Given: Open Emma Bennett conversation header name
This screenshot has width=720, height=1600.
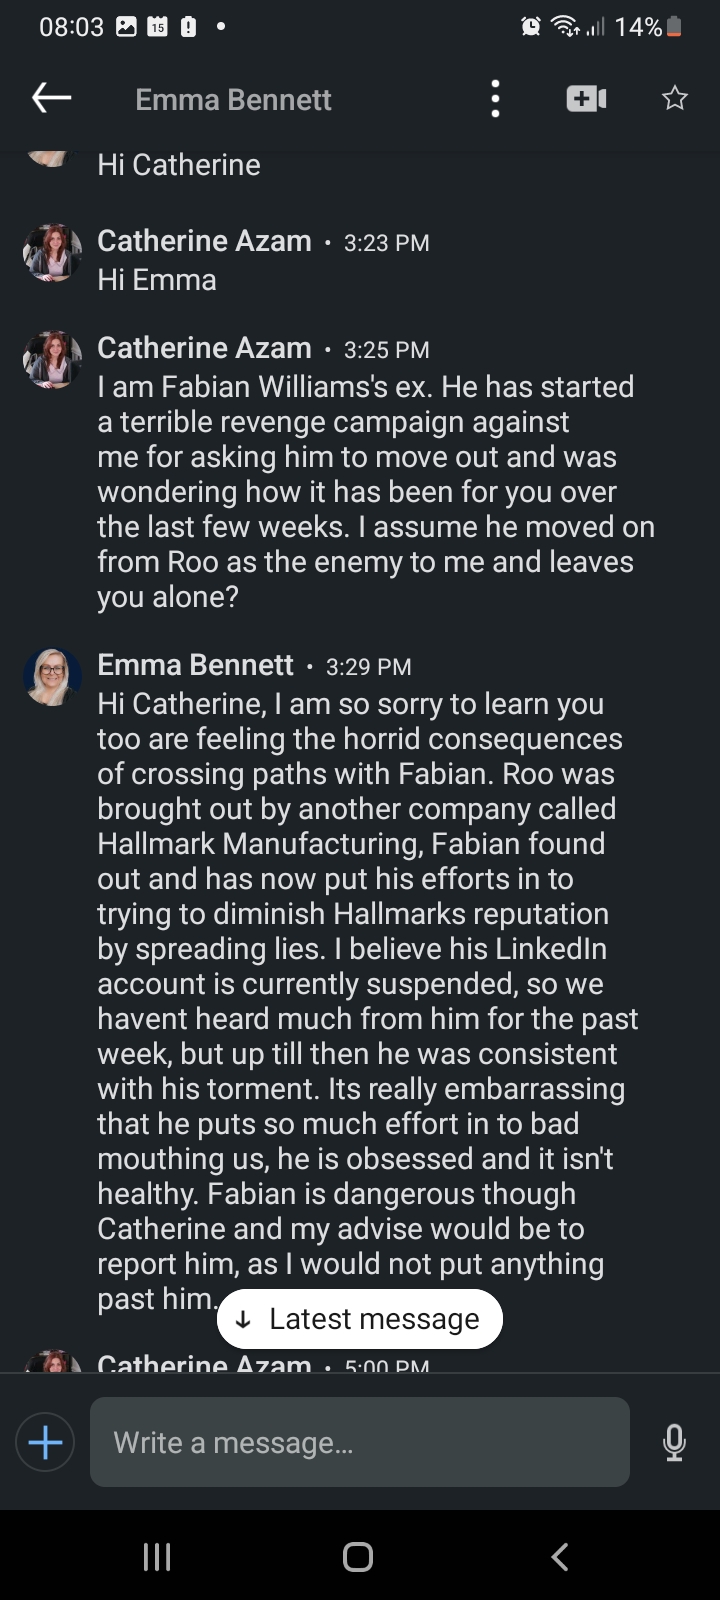Looking at the screenshot, I should 233,100.
